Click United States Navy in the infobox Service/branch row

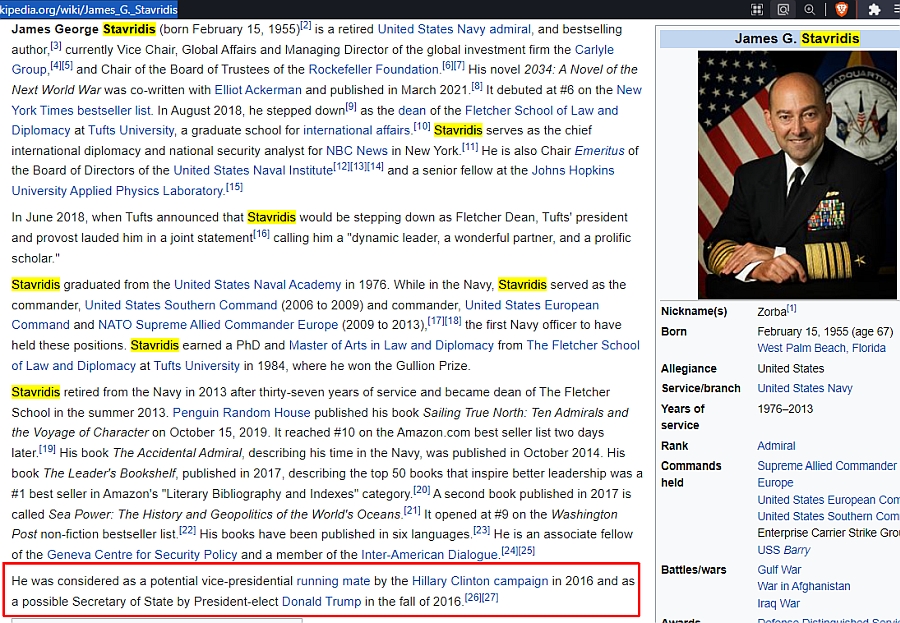[x=805, y=388]
